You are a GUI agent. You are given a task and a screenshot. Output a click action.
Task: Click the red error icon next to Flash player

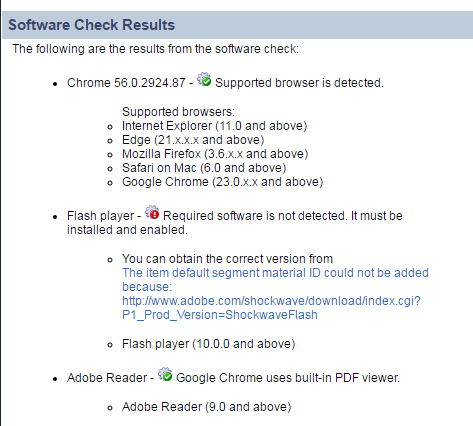(x=152, y=213)
